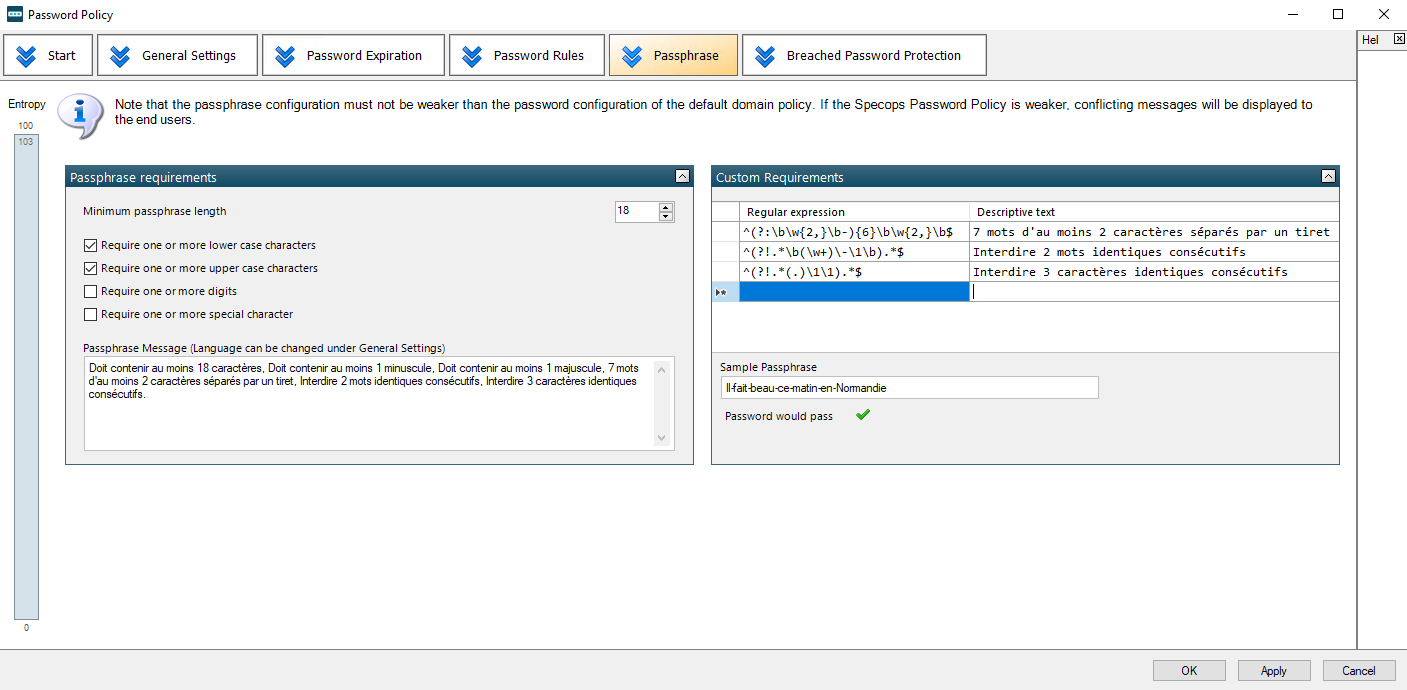This screenshot has height=690, width=1407.
Task: Enable require one or more special character
Action: coord(91,314)
